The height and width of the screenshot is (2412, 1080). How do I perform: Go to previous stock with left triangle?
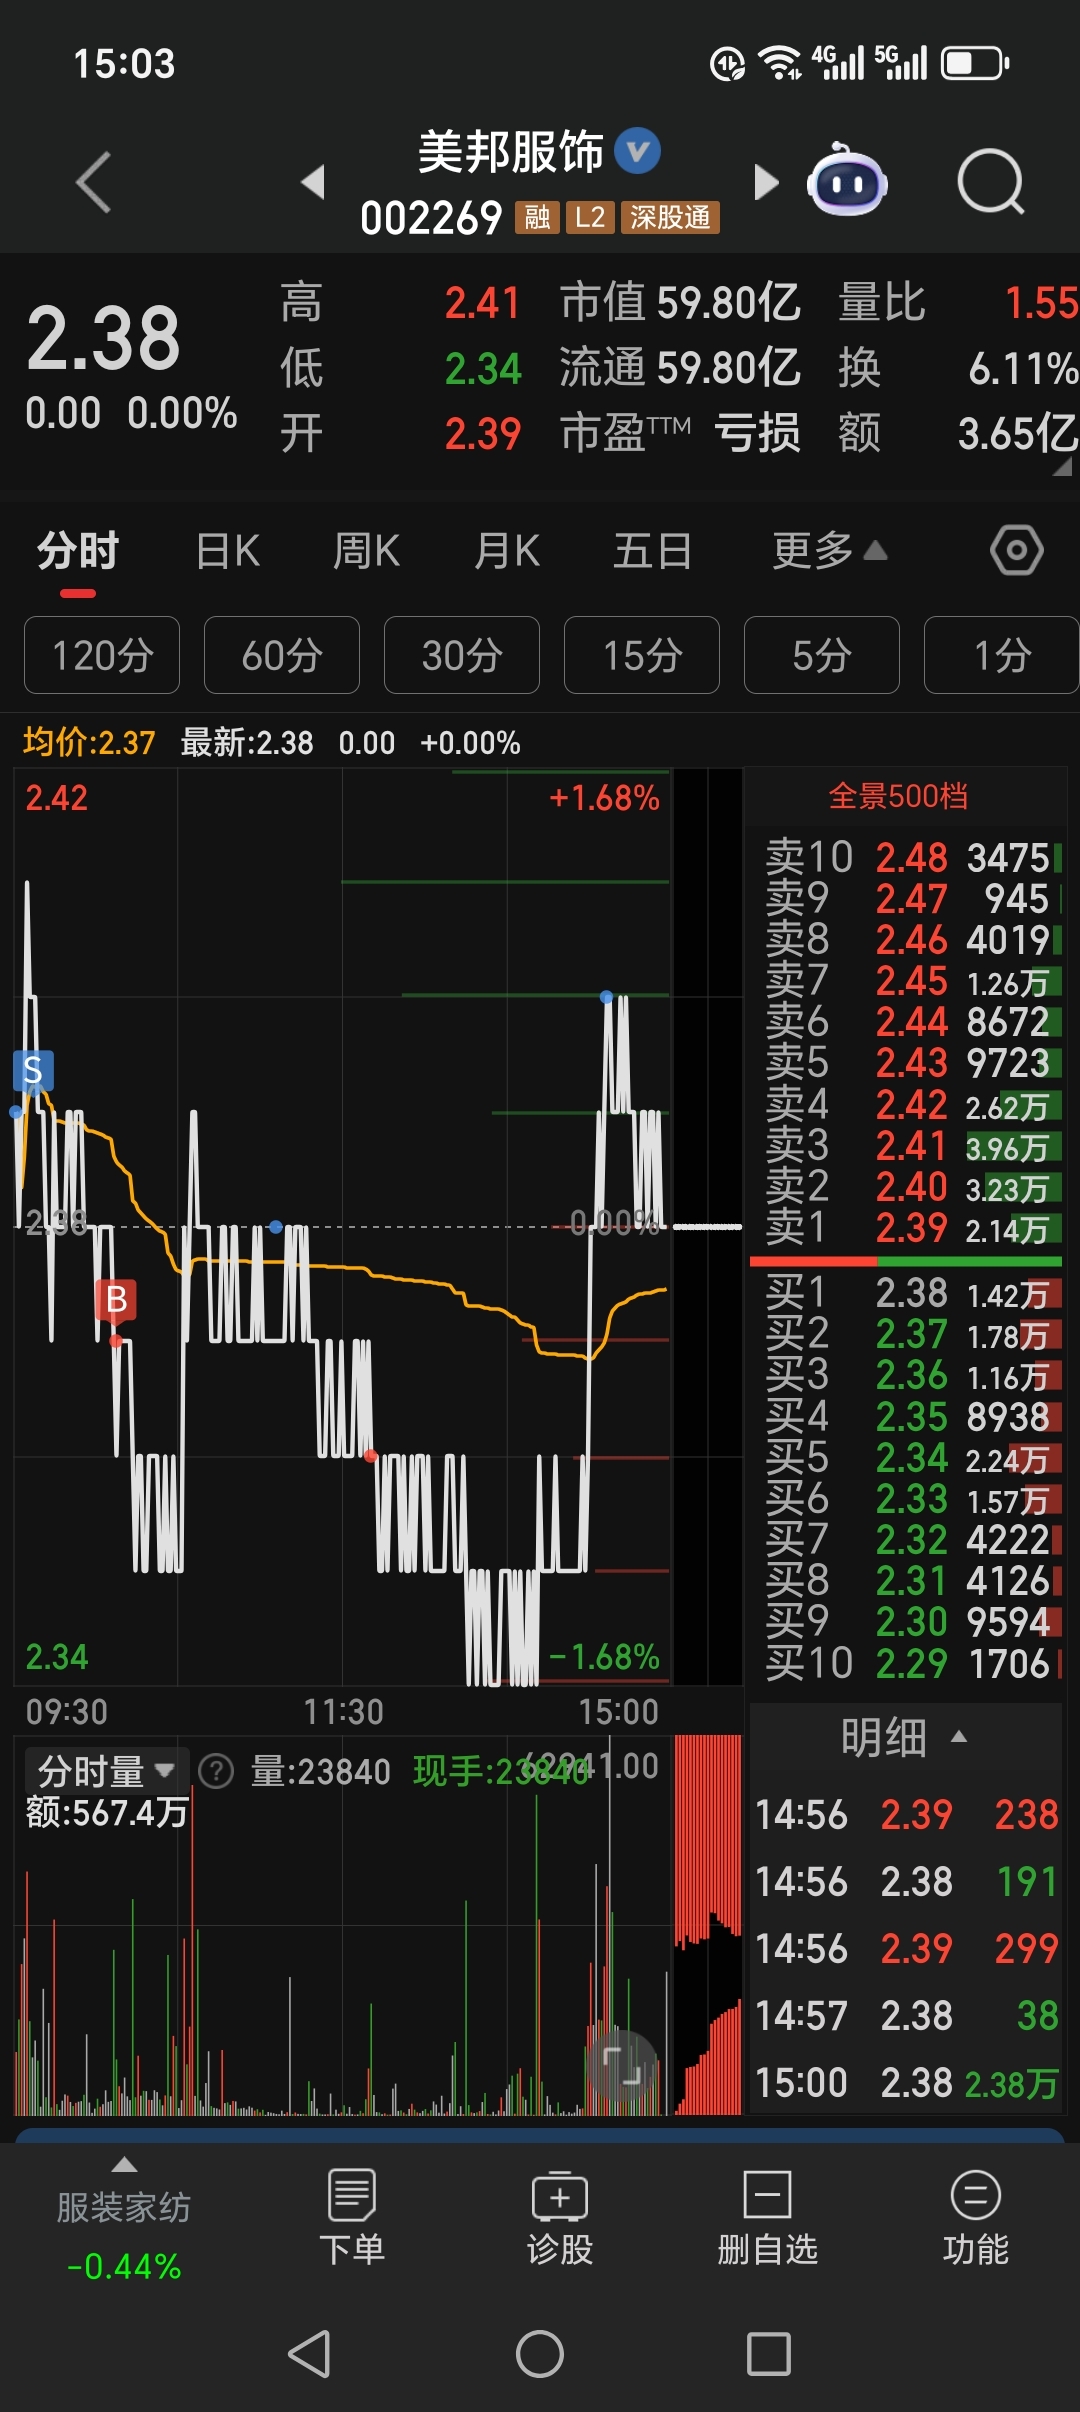tap(314, 182)
